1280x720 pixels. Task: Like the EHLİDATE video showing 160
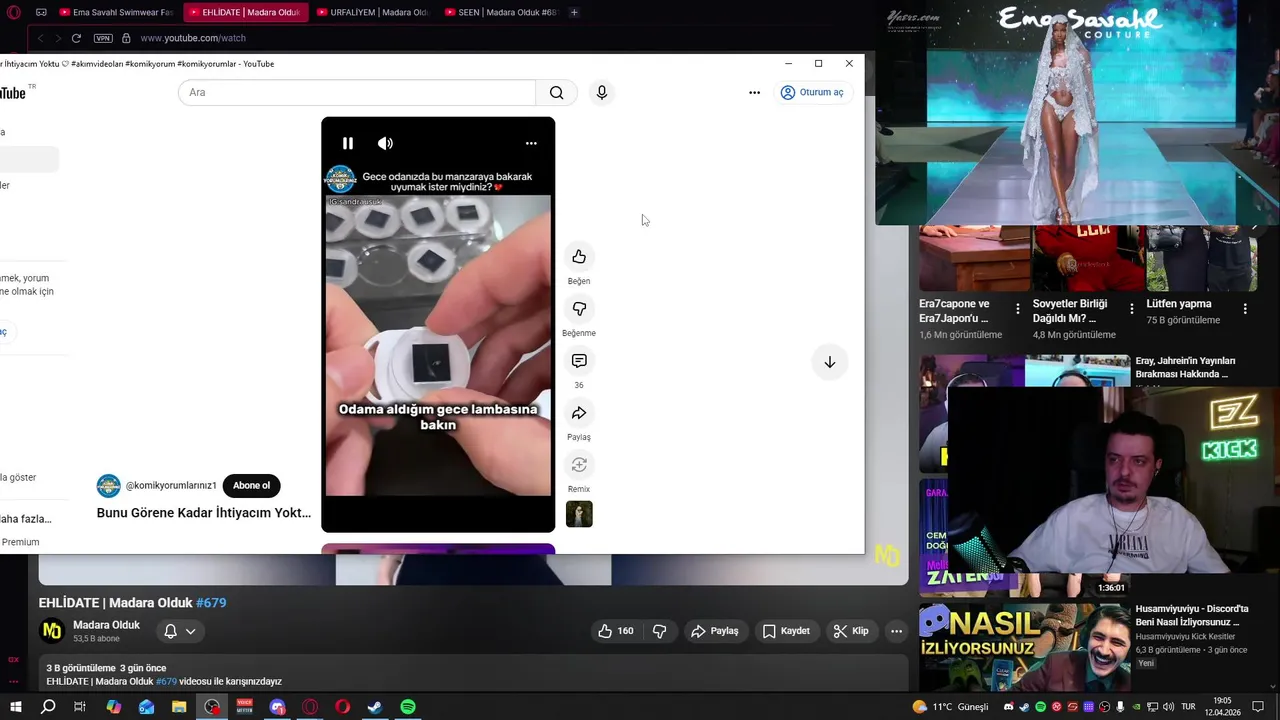pos(616,631)
